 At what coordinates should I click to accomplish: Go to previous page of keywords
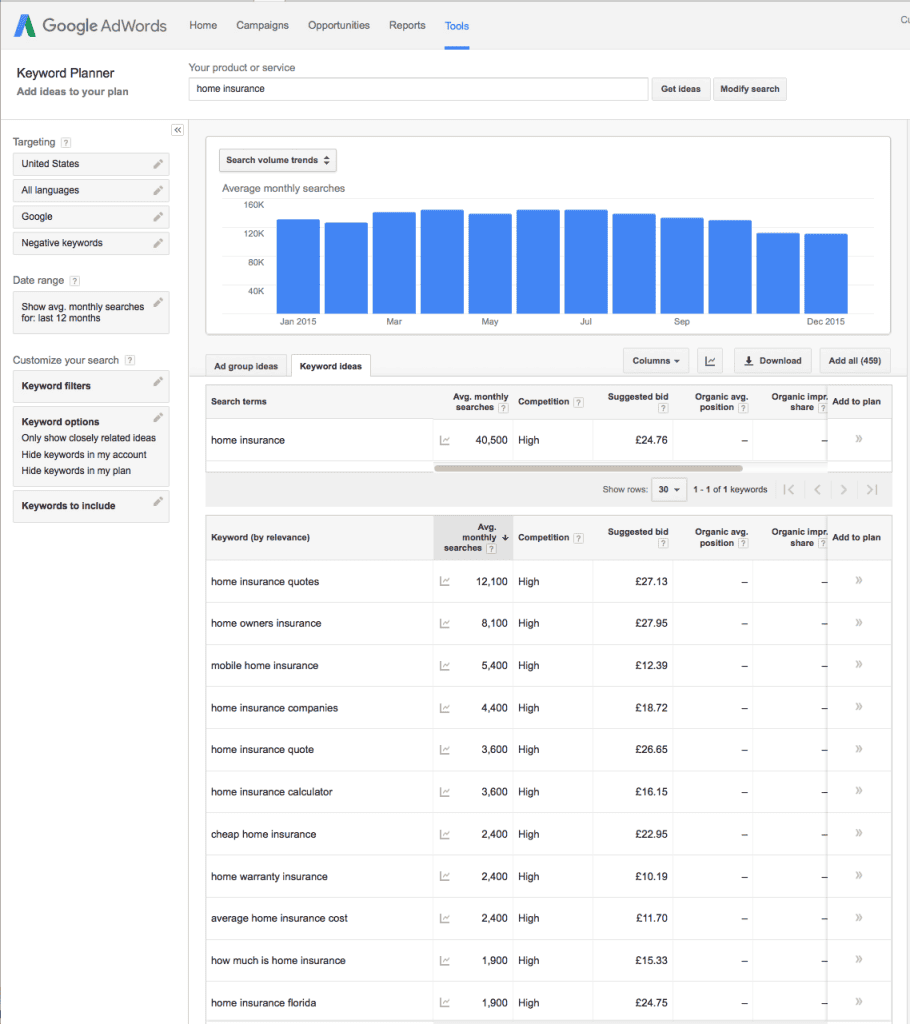[x=817, y=490]
